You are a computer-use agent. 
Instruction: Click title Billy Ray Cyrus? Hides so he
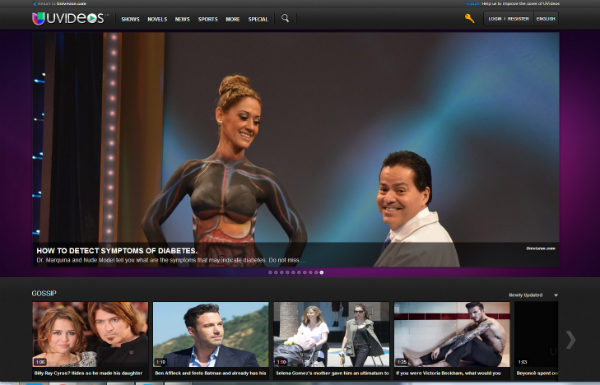(x=88, y=373)
